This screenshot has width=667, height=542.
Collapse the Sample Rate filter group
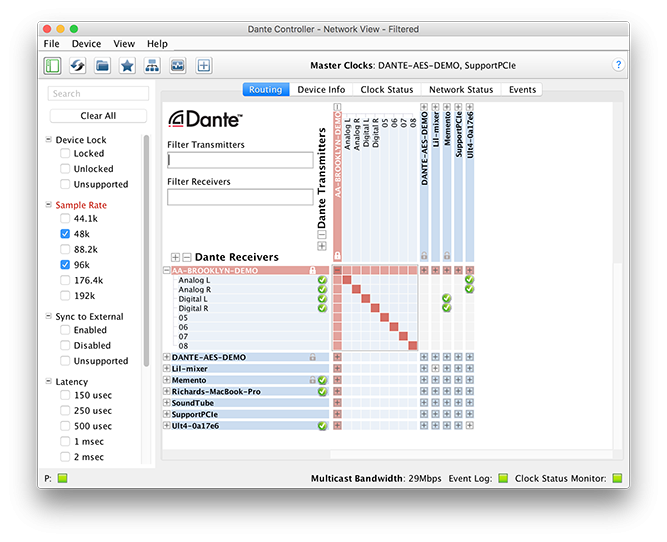(x=49, y=205)
